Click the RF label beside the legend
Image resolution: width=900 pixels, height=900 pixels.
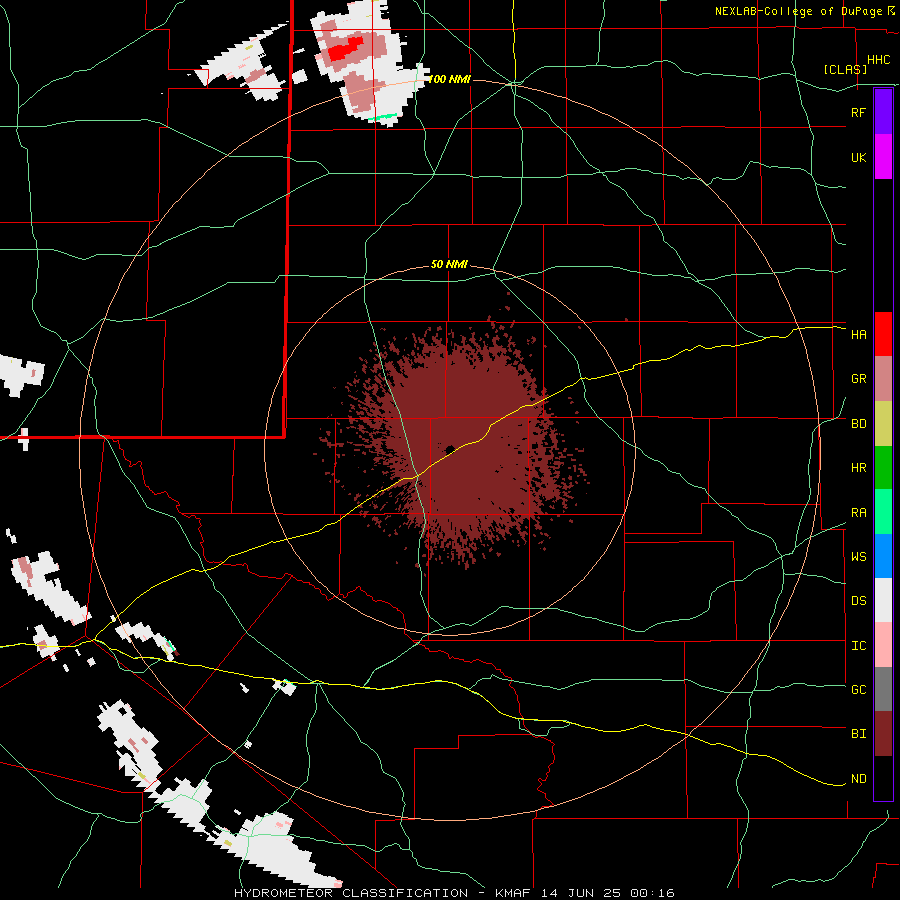tap(859, 112)
